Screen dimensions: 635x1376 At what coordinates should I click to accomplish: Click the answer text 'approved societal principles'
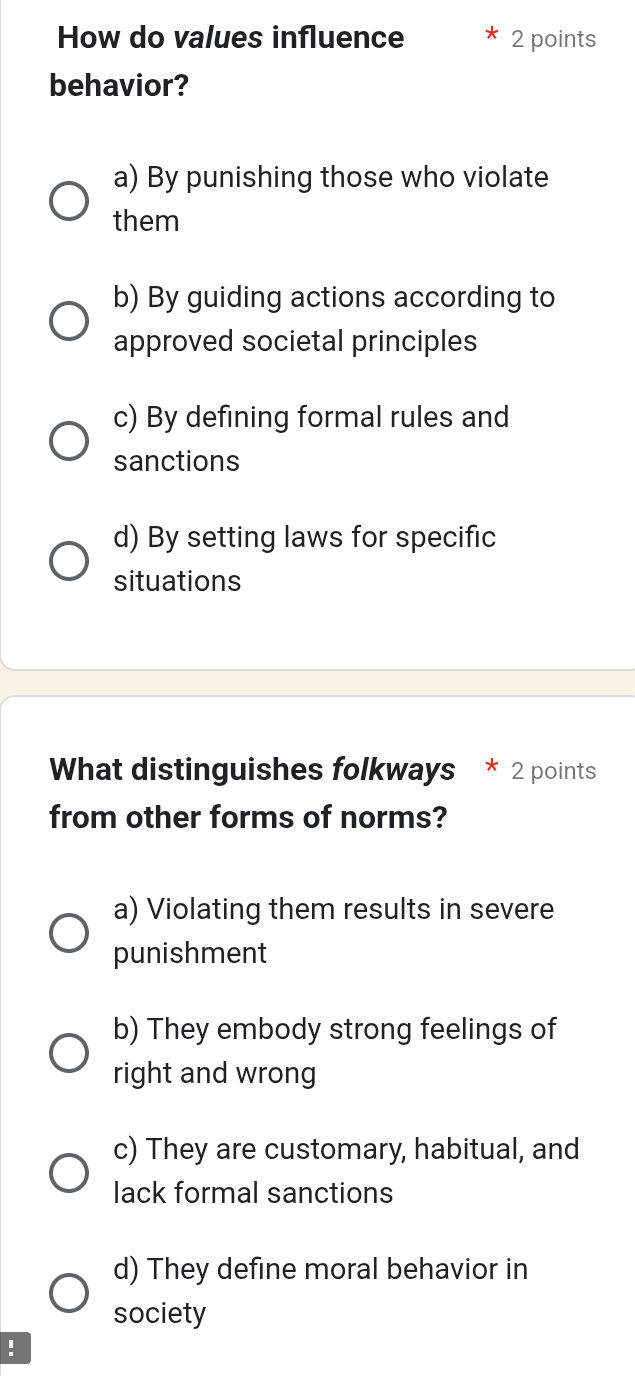pyautogui.click(x=295, y=342)
